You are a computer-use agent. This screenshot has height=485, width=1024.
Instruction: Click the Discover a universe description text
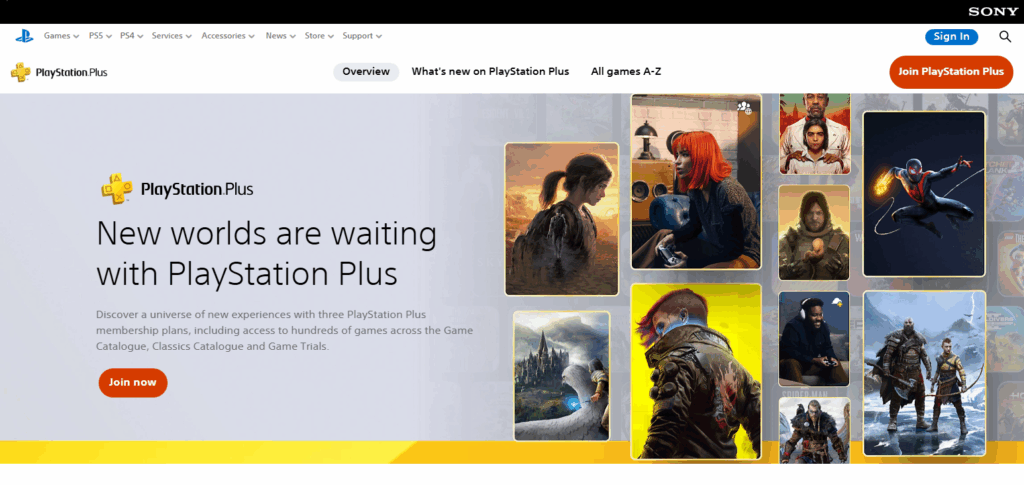(x=285, y=330)
